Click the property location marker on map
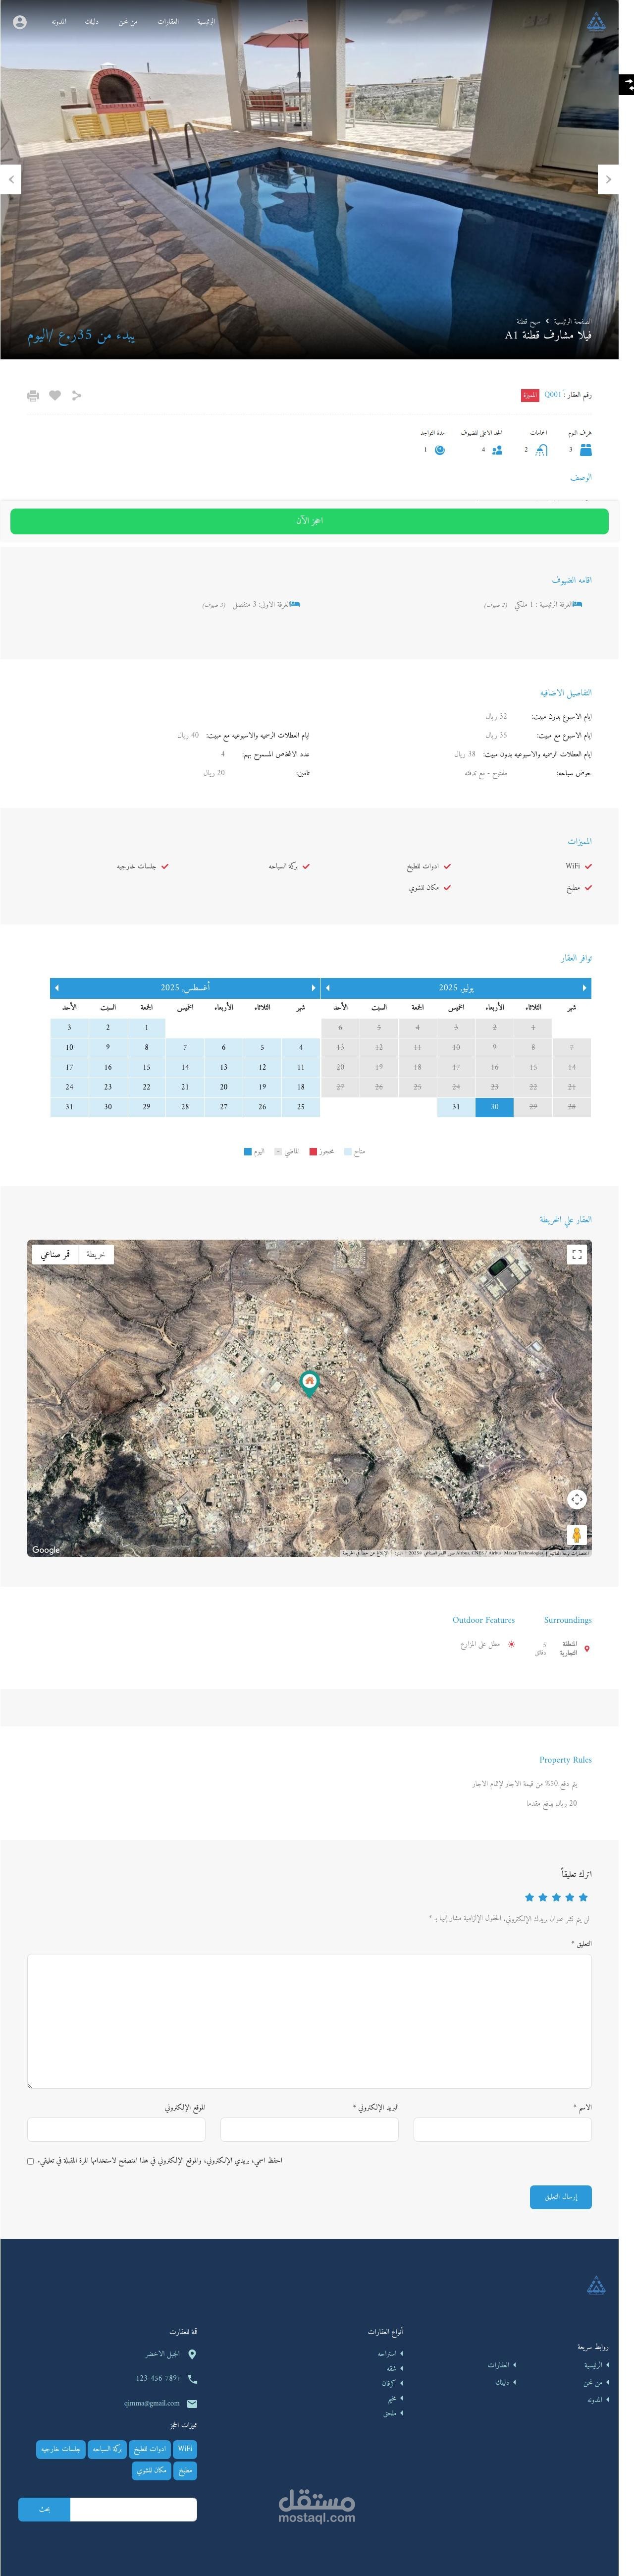 click(x=309, y=1383)
